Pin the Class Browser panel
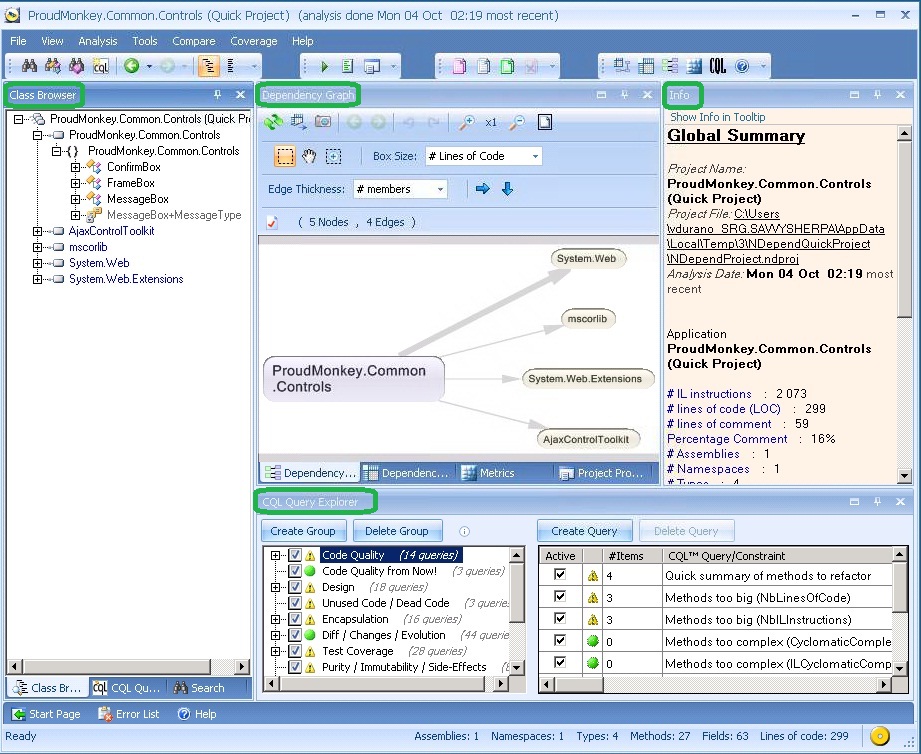The height and width of the screenshot is (754, 921). pos(217,94)
